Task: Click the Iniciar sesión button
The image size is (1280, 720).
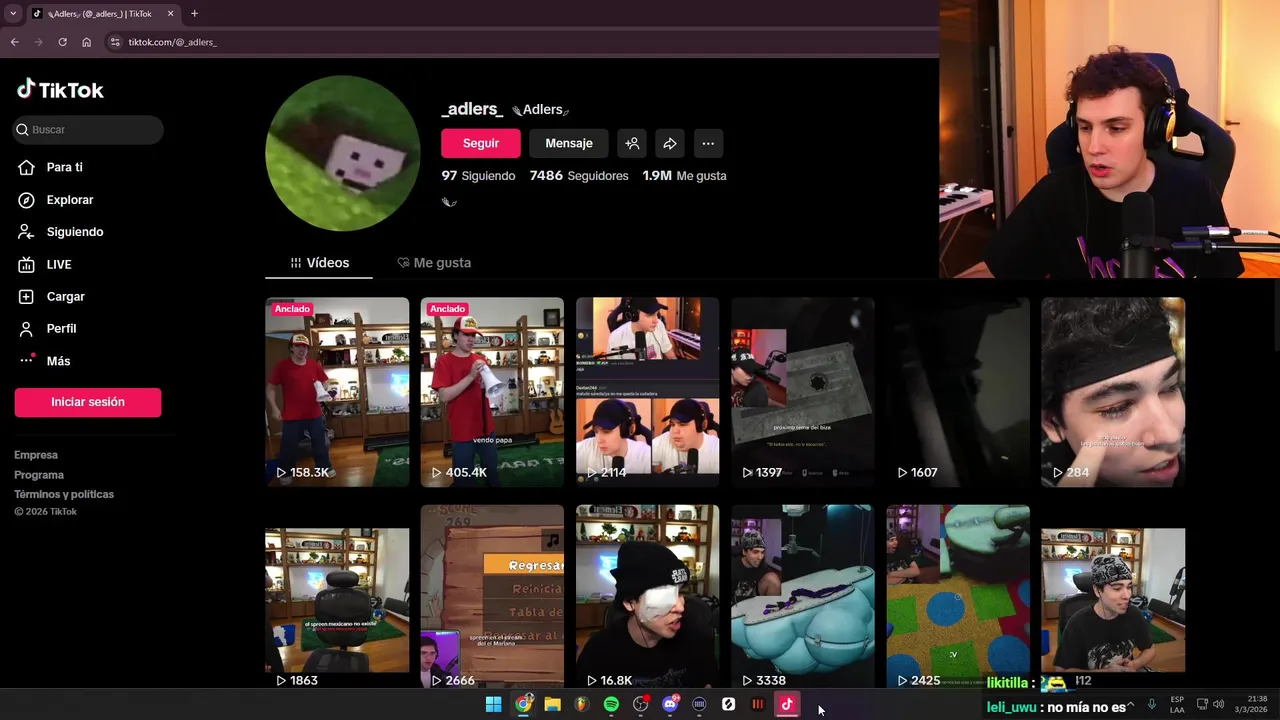Action: tap(88, 402)
